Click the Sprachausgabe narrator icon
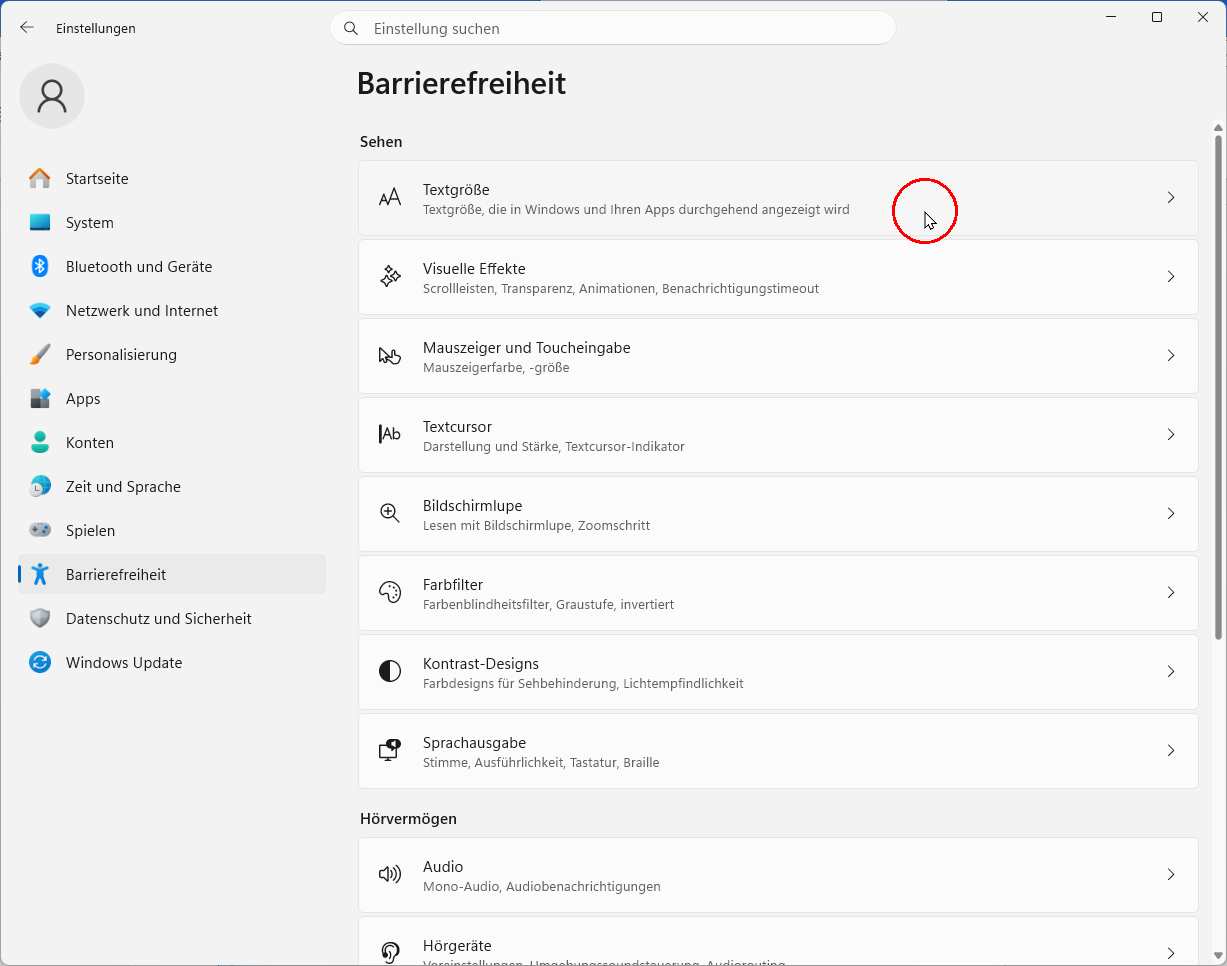 pos(390,751)
